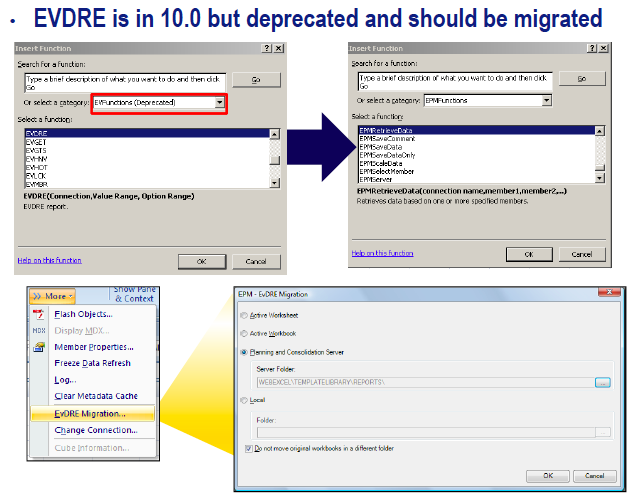637x503 pixels.
Task: Click down arrow of EVDRE function list scrollbar
Action: (275, 183)
